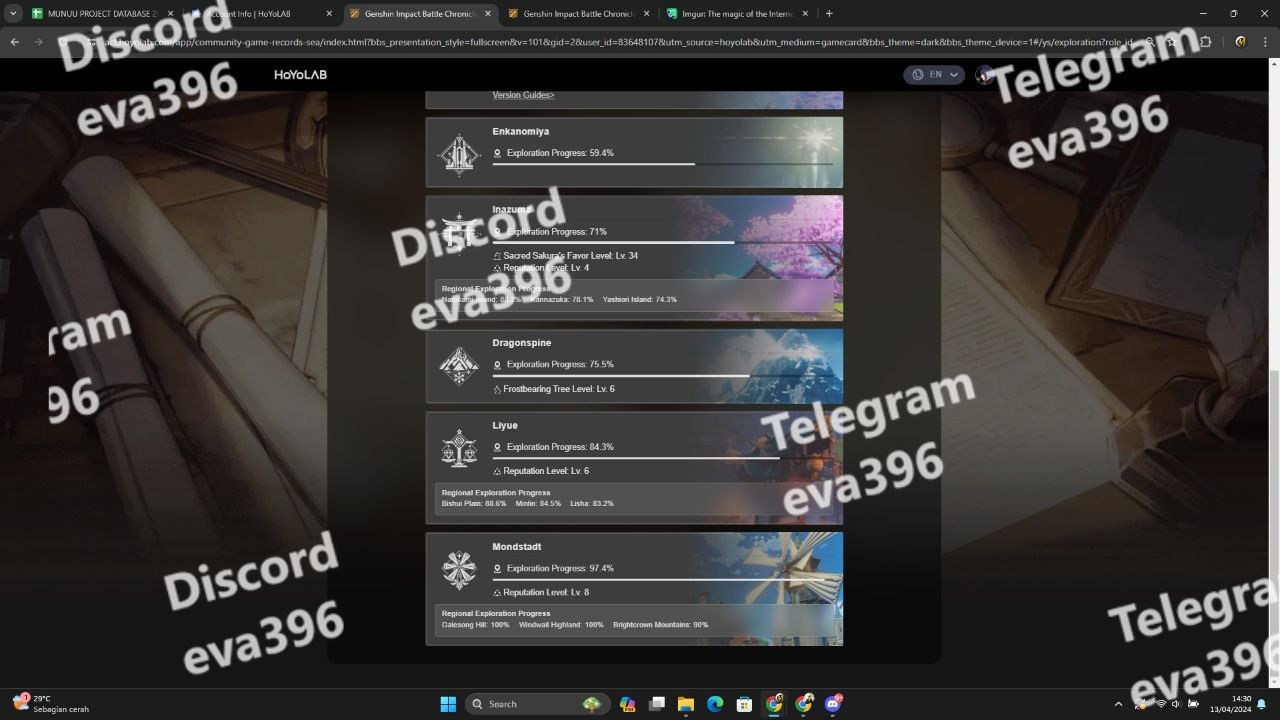Screen dimensions: 1280x720
Task: Go back with the browser back arrow
Action: 14,42
